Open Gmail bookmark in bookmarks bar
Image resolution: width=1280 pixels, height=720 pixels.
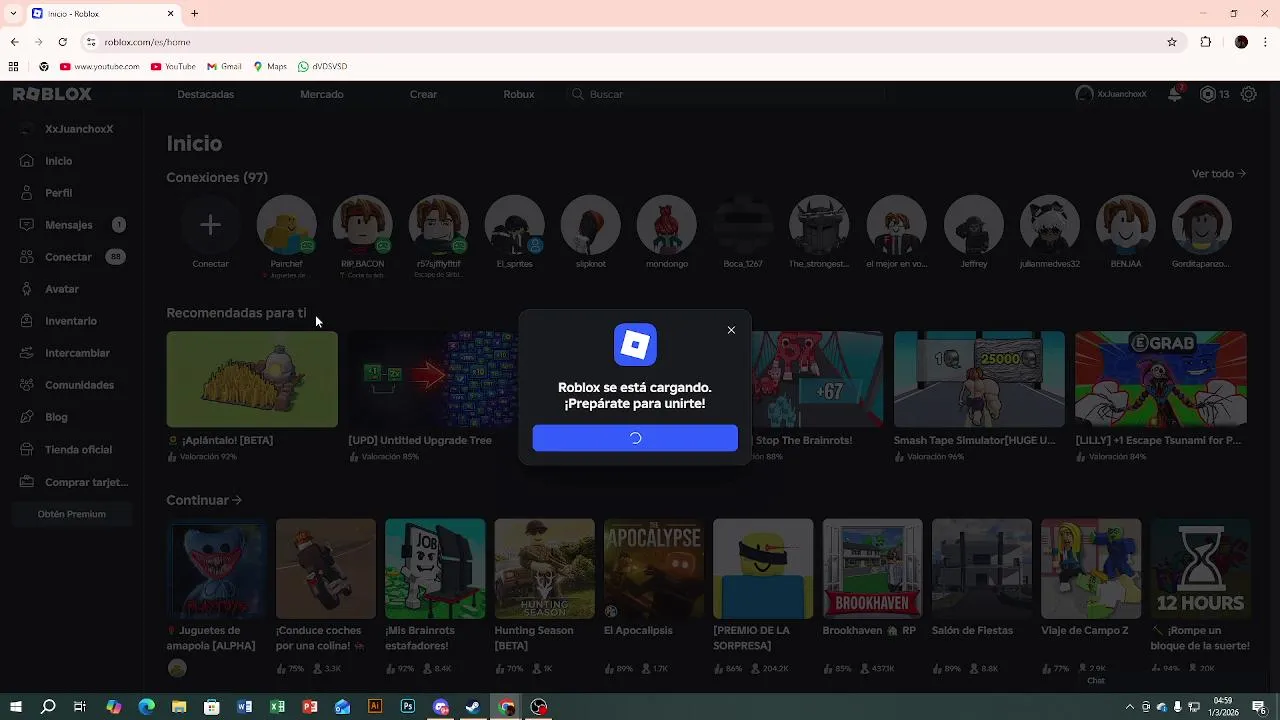coord(224,67)
